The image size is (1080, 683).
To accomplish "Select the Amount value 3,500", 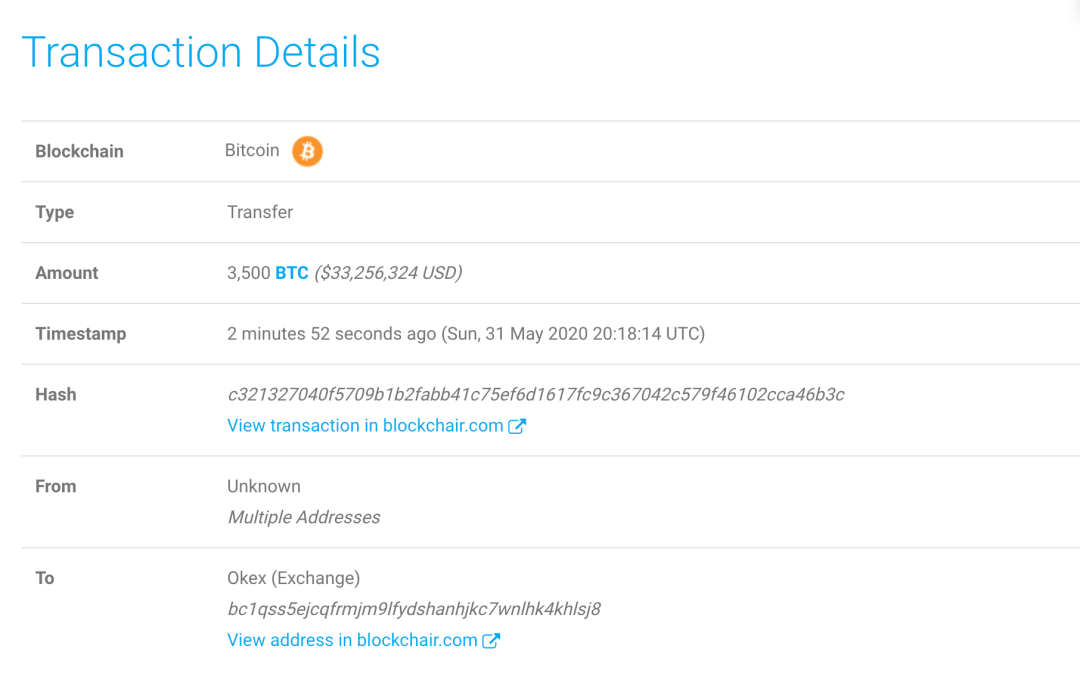I will [x=246, y=272].
